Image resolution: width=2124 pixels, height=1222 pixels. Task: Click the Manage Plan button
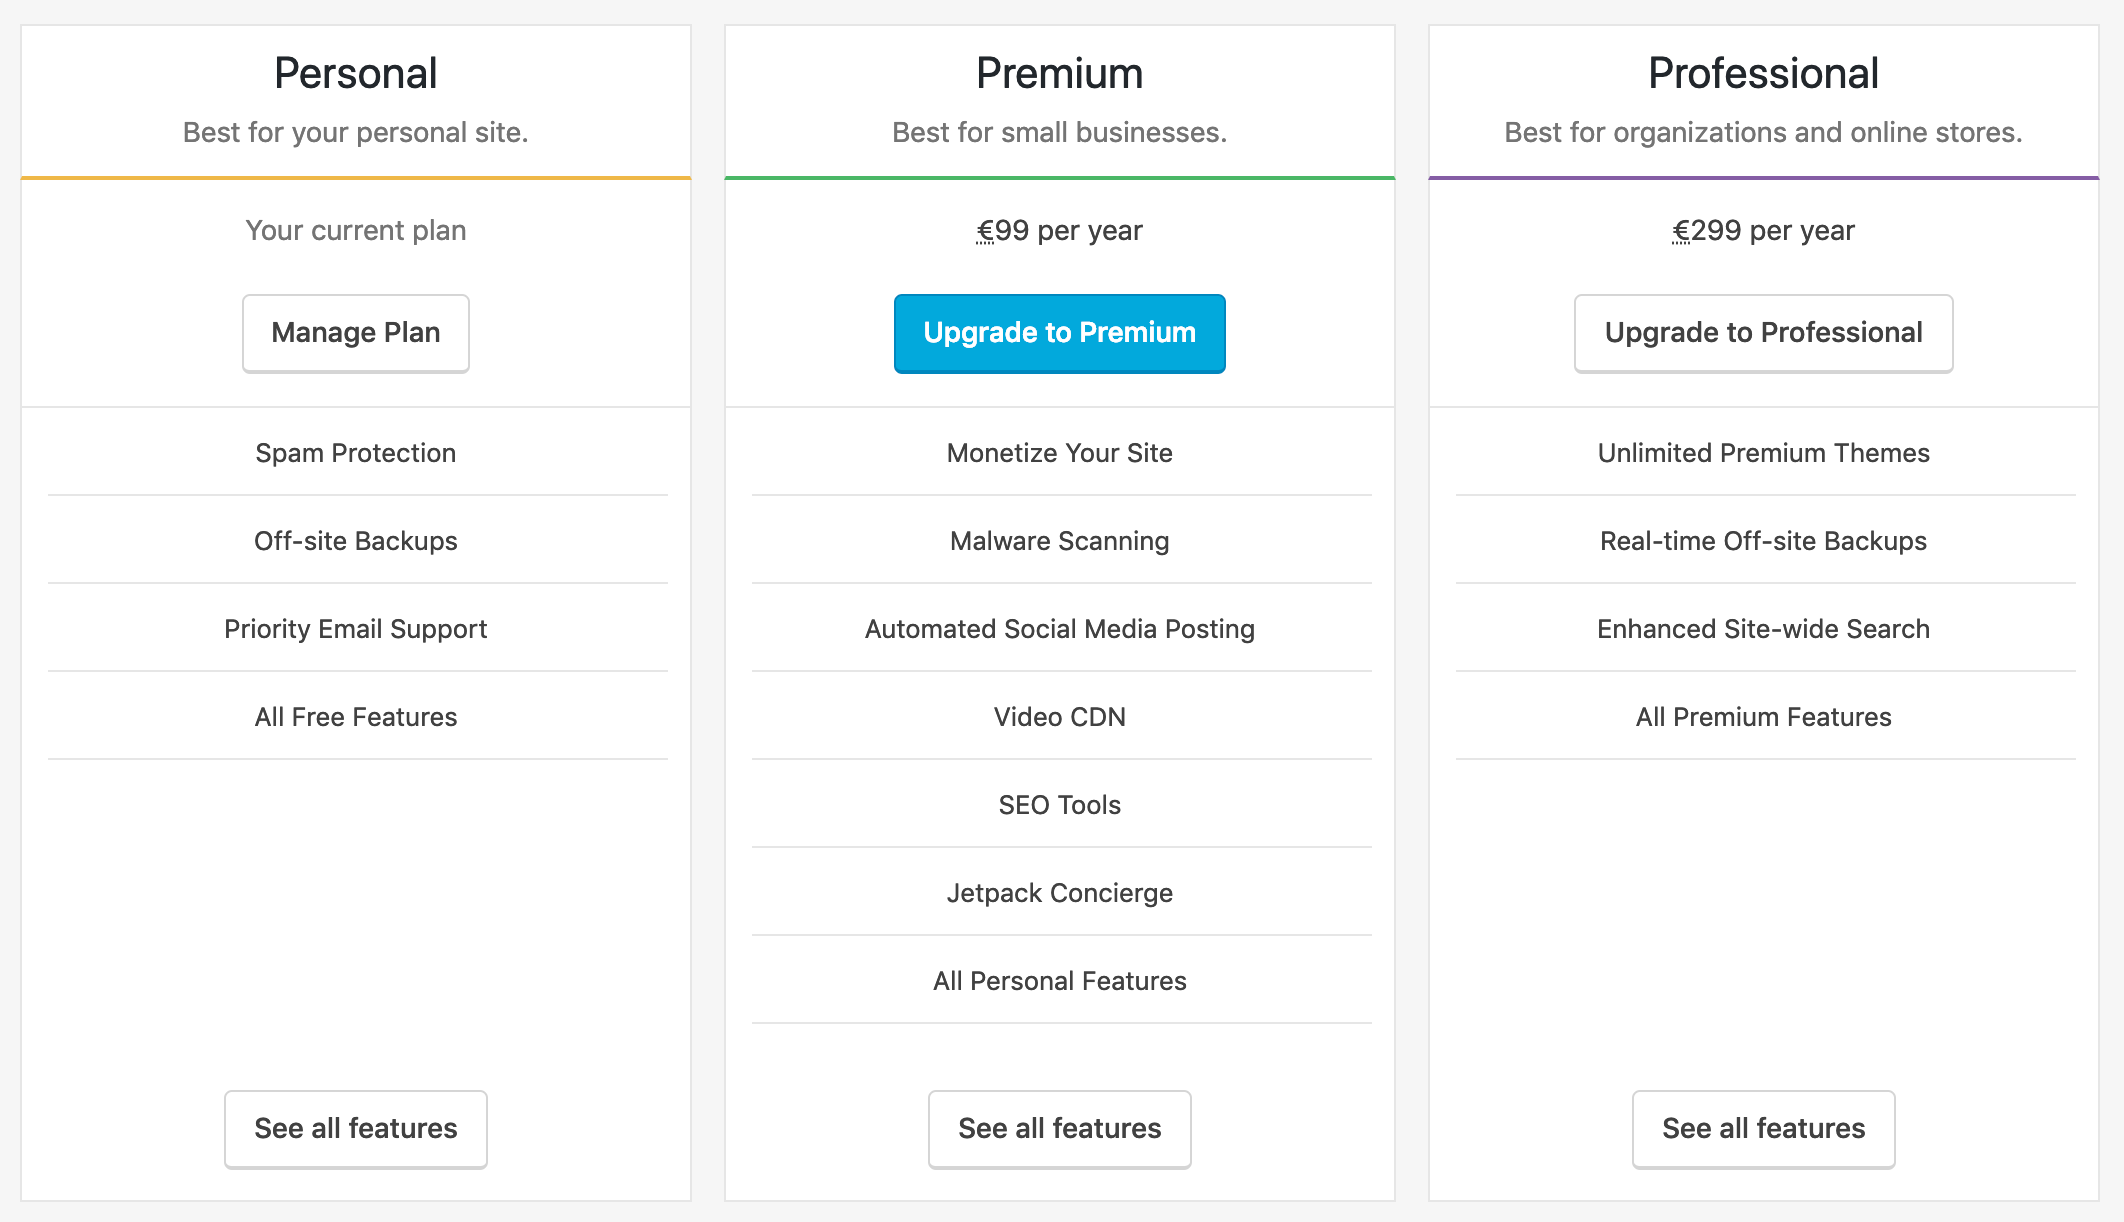(355, 333)
